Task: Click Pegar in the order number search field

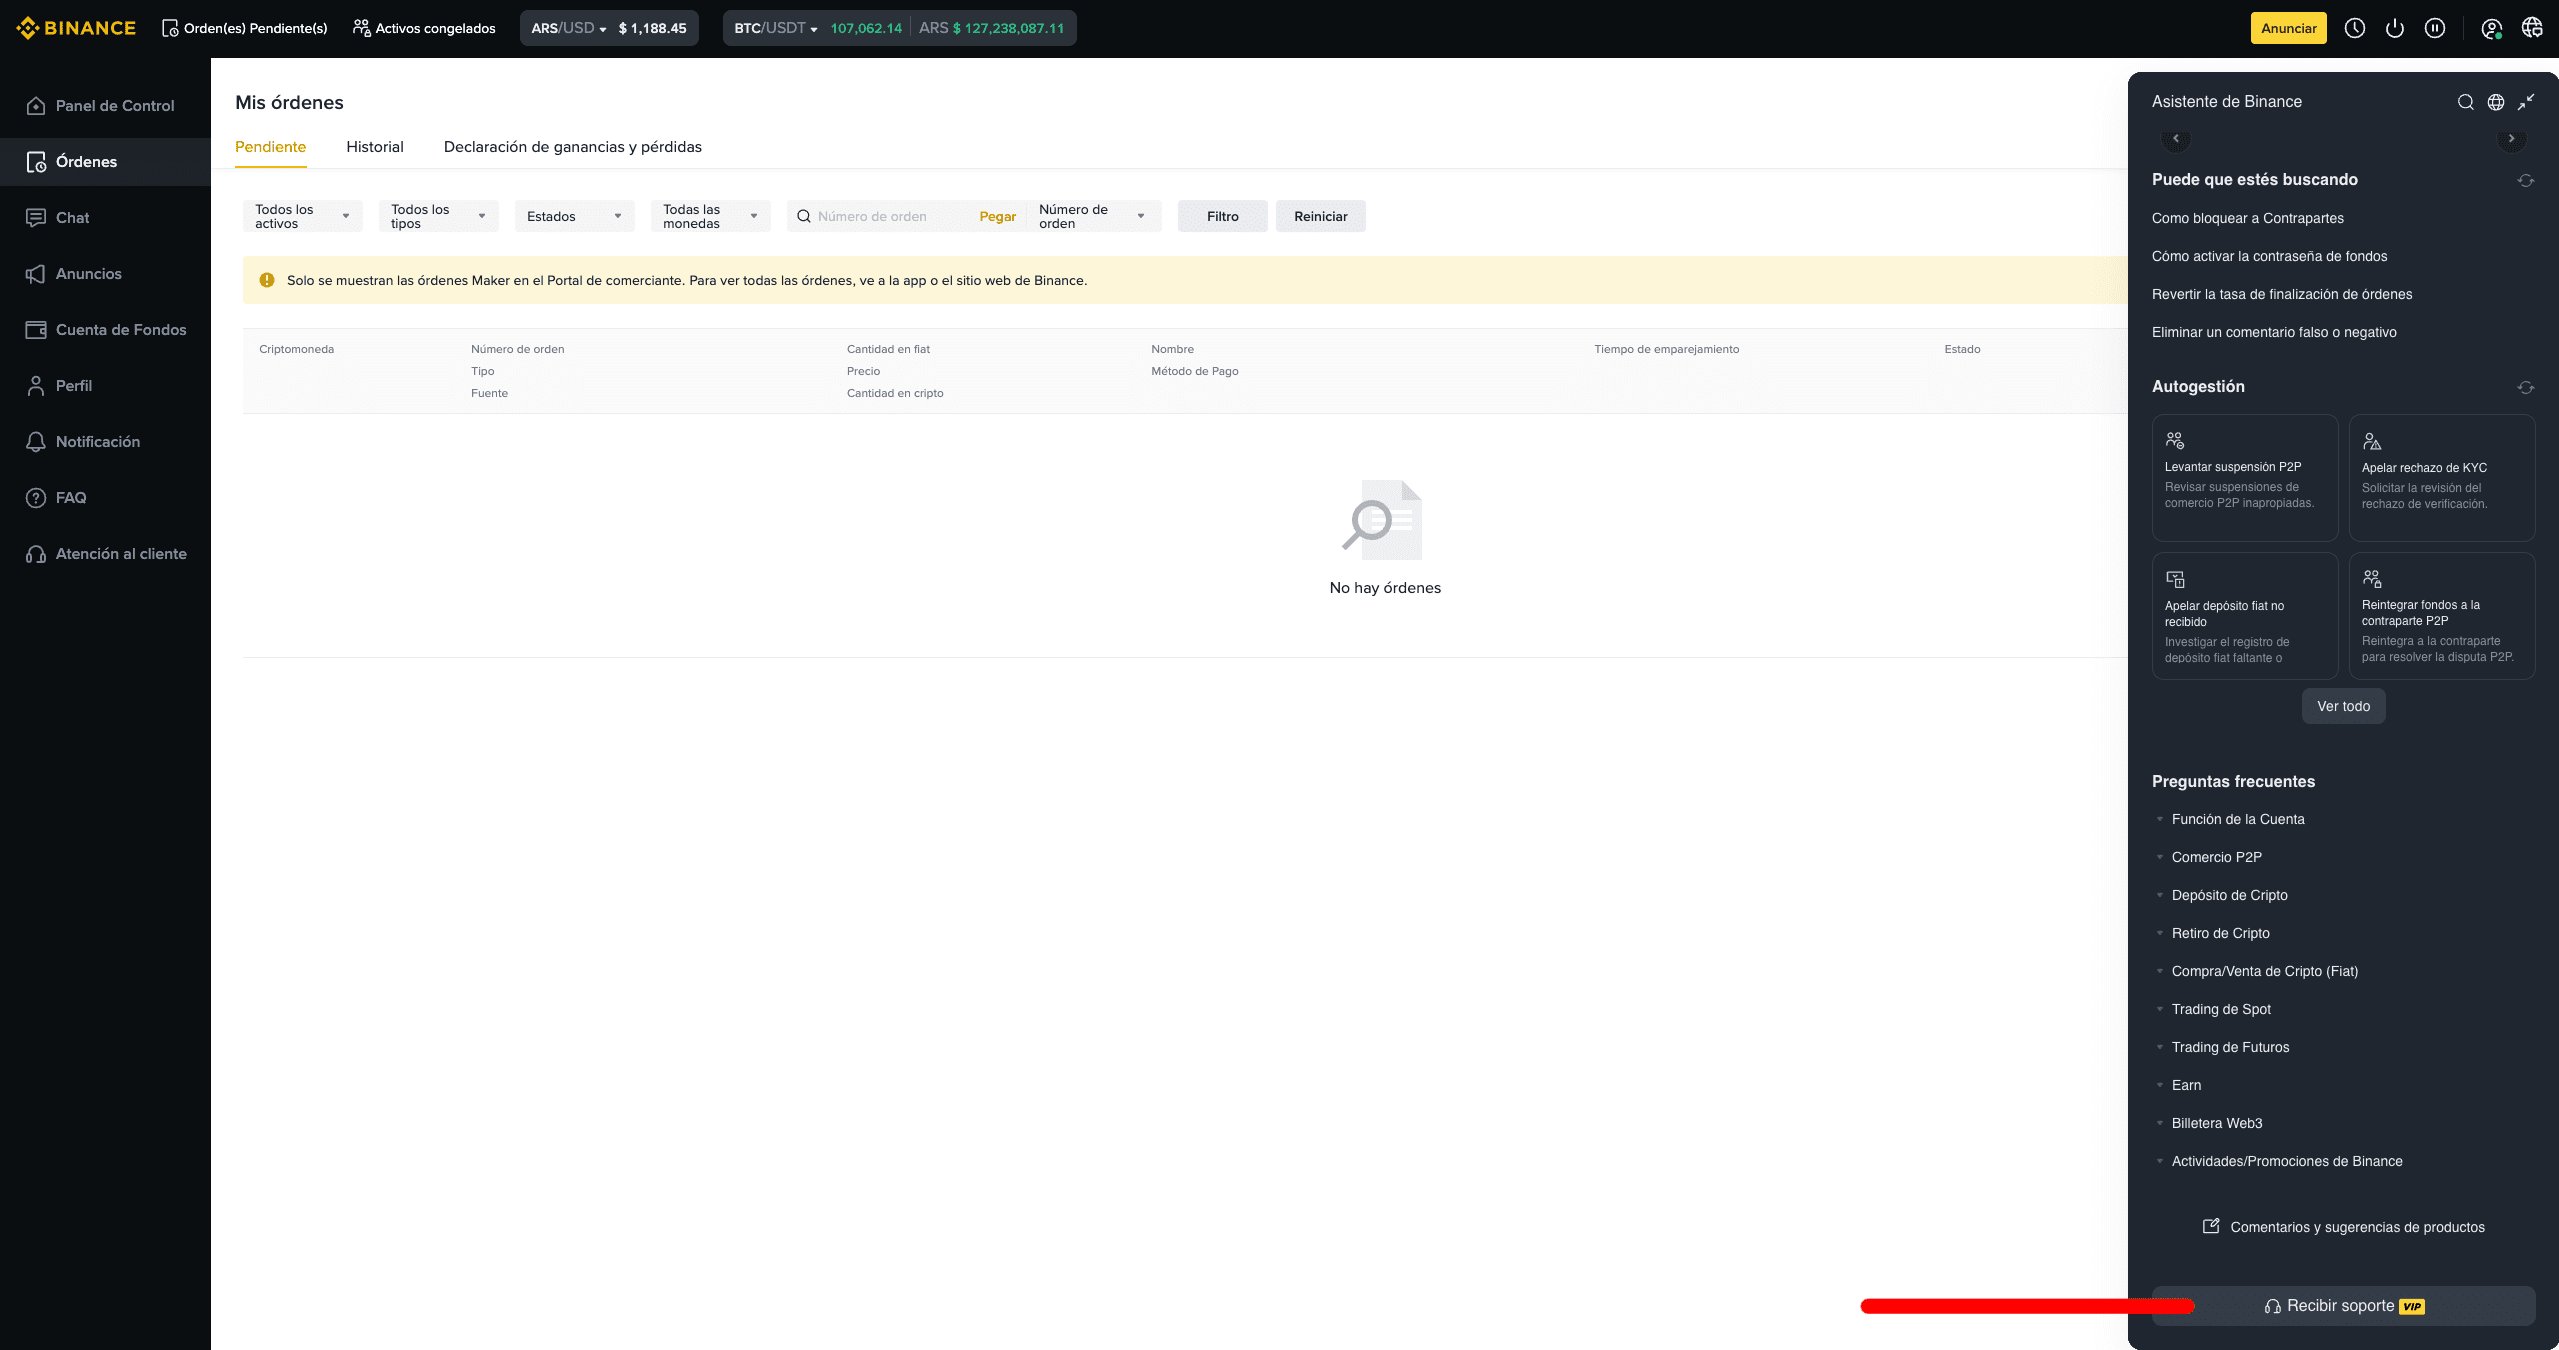Action: pos(996,215)
